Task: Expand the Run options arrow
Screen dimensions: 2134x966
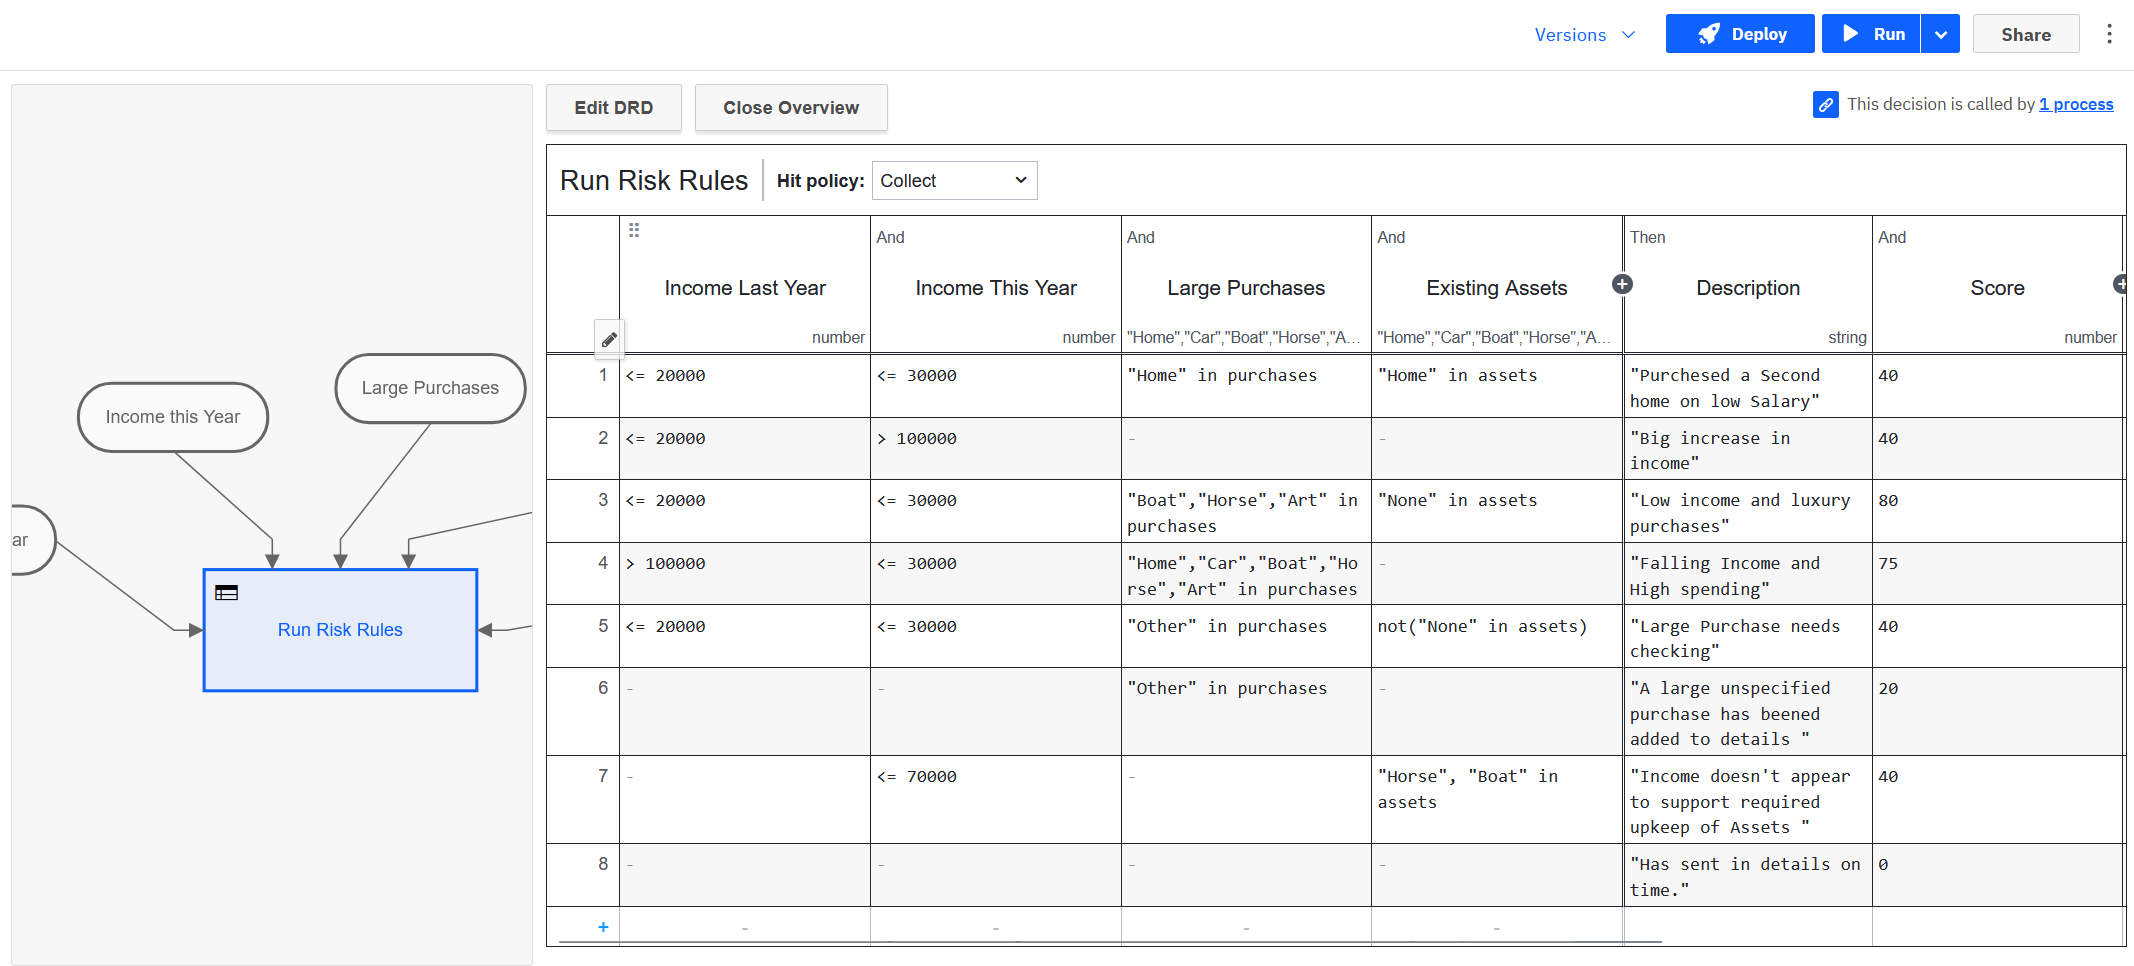Action: (x=1940, y=34)
